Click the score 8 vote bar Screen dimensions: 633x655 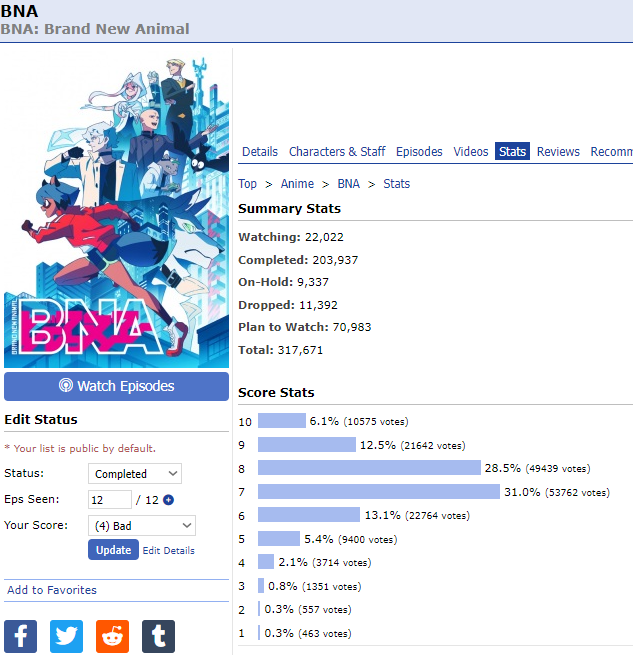point(369,468)
